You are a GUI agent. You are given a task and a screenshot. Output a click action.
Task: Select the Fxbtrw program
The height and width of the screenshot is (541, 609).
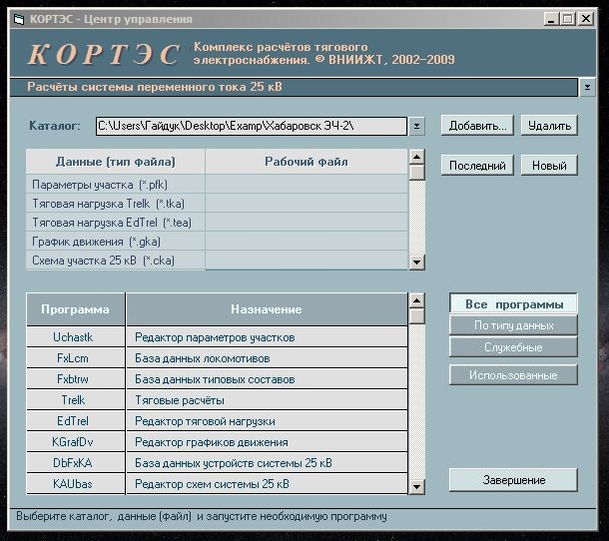(x=76, y=379)
